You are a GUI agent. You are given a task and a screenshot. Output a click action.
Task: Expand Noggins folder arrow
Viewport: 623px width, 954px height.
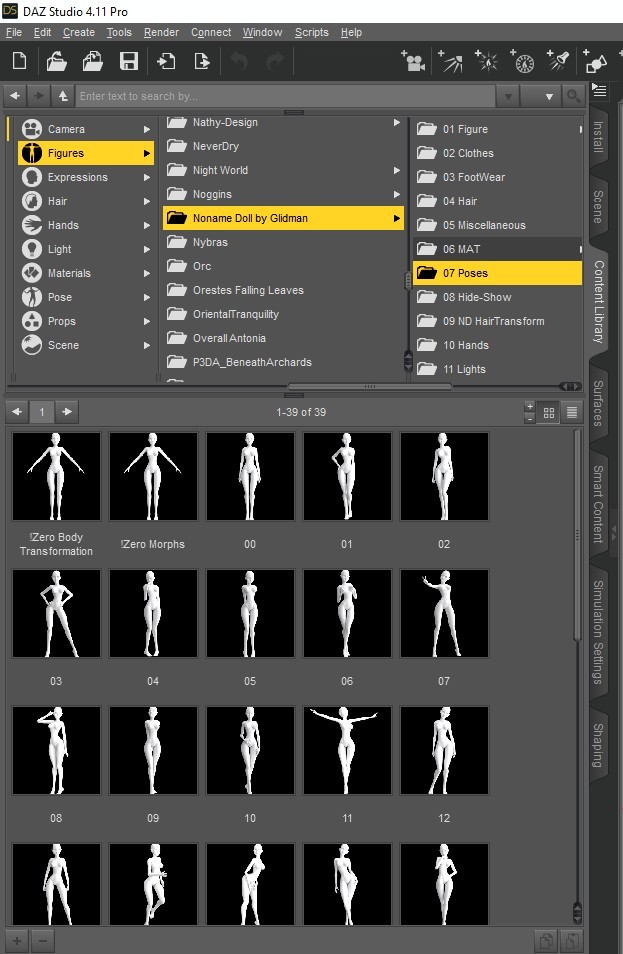coord(397,194)
